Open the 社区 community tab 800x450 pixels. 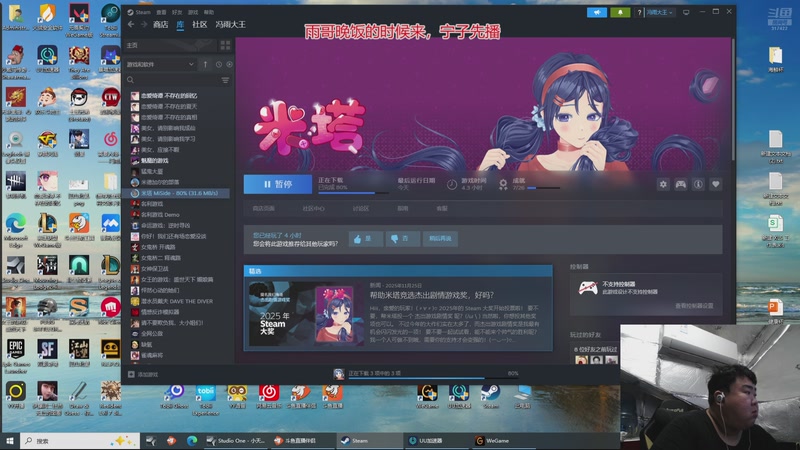(199, 24)
